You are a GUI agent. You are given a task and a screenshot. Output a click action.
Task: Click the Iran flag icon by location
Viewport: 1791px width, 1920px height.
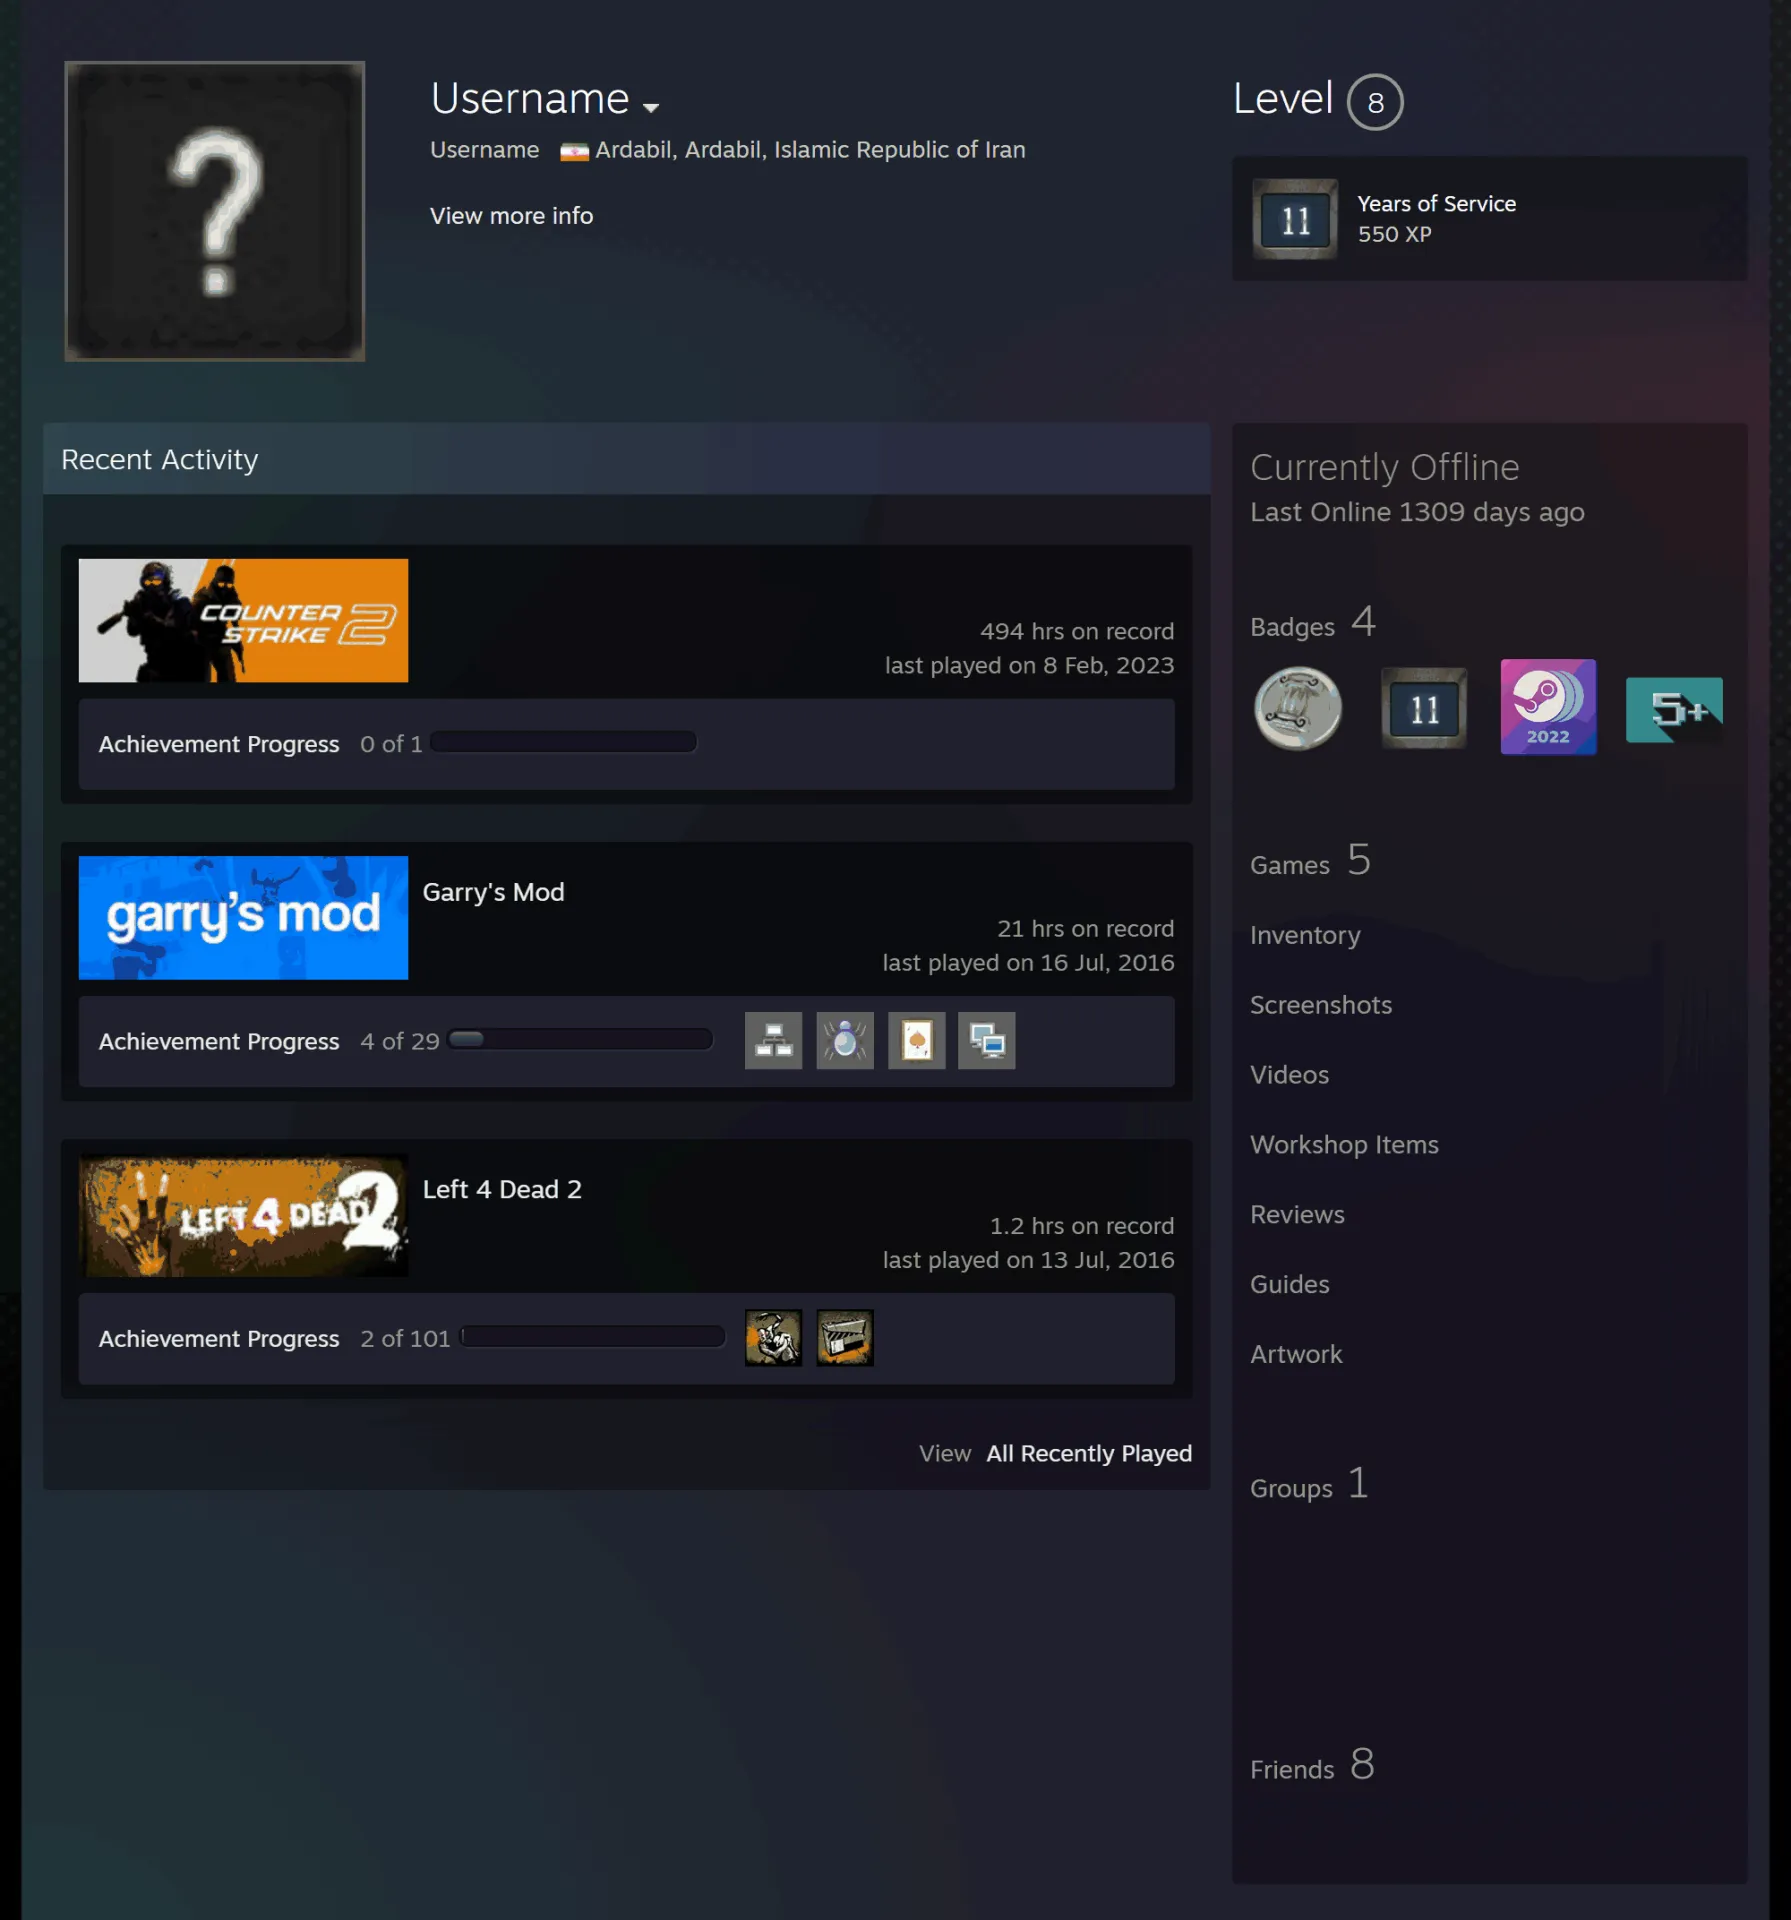[x=574, y=152]
